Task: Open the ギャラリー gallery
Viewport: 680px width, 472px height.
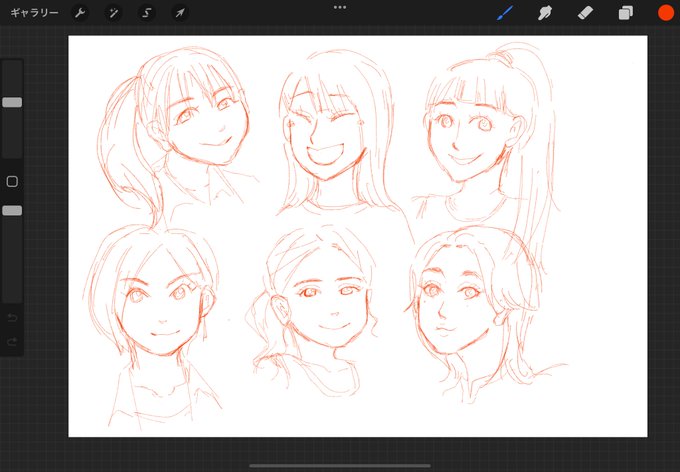Action: coord(34,13)
